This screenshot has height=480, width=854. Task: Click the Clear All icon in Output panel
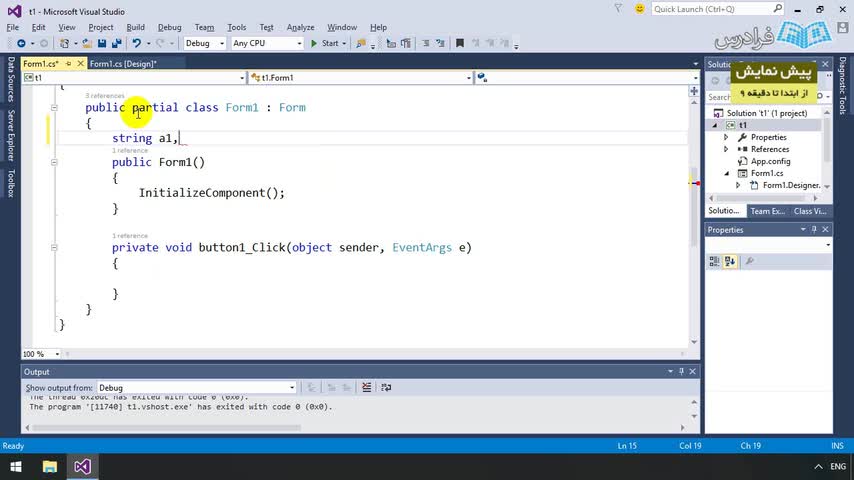tap(367, 387)
